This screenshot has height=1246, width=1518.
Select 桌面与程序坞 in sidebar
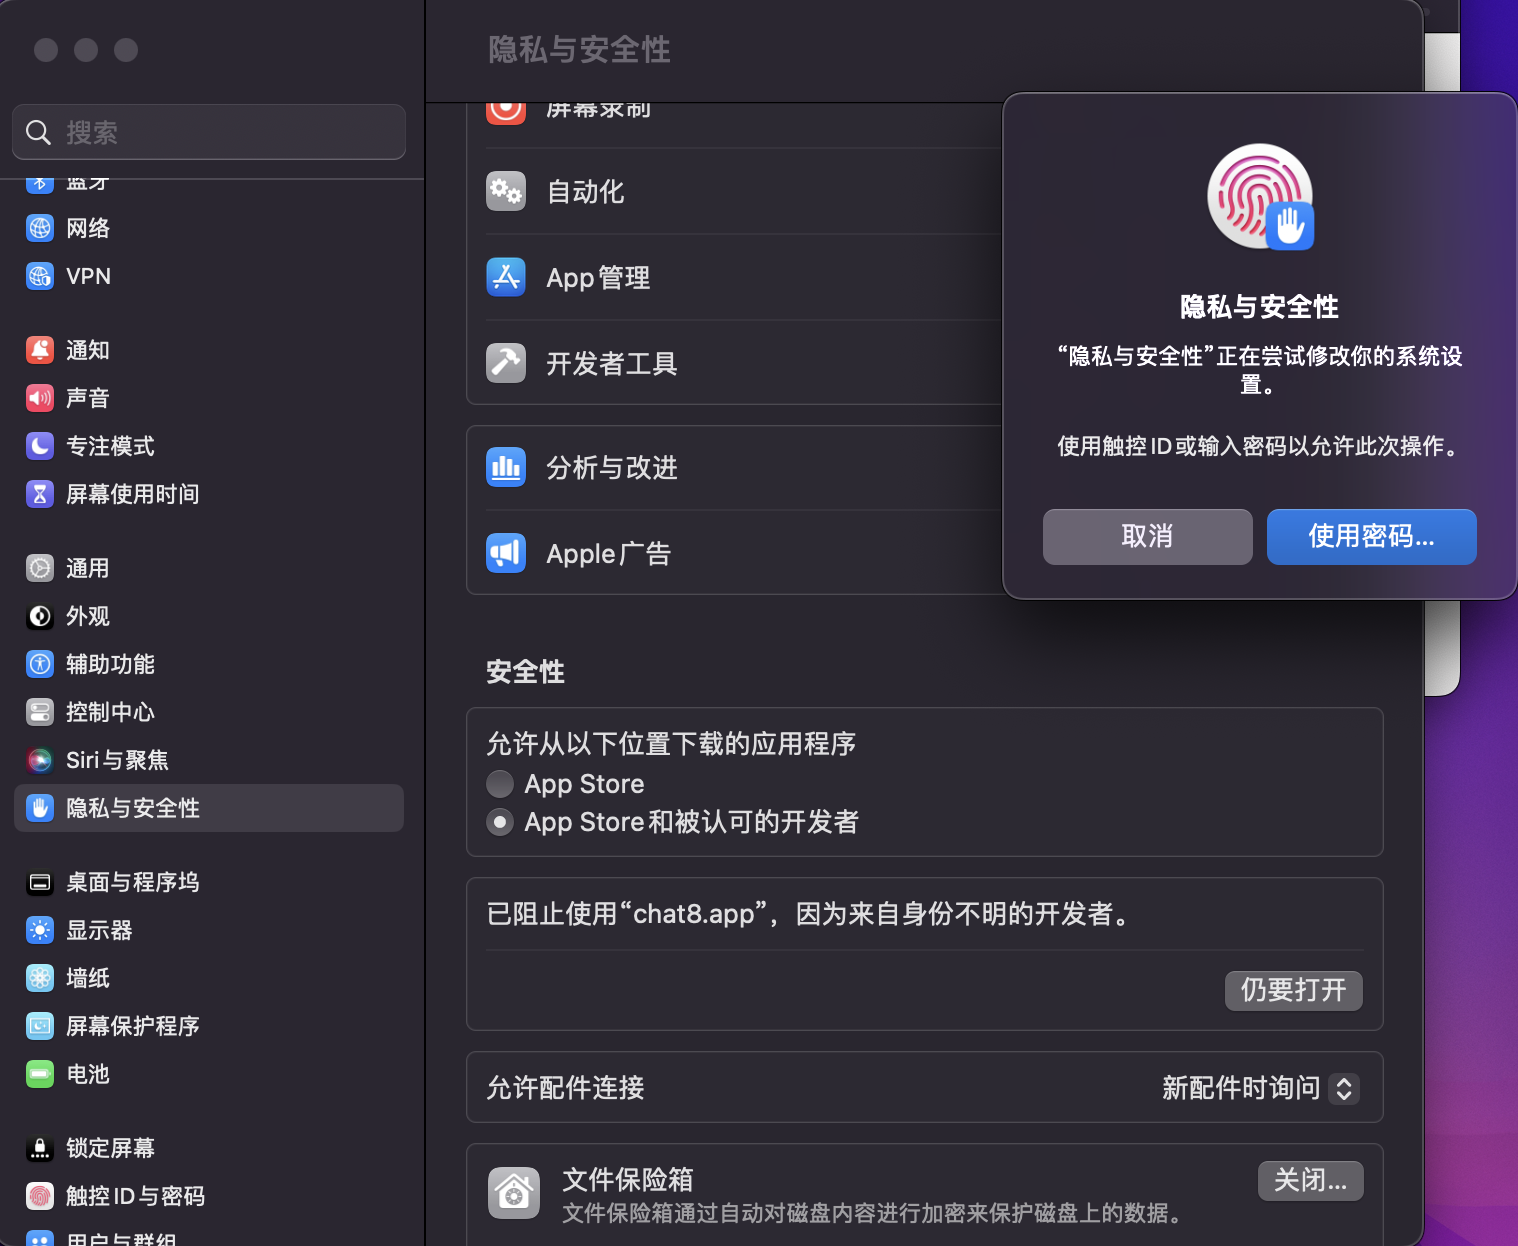pyautogui.click(x=132, y=882)
